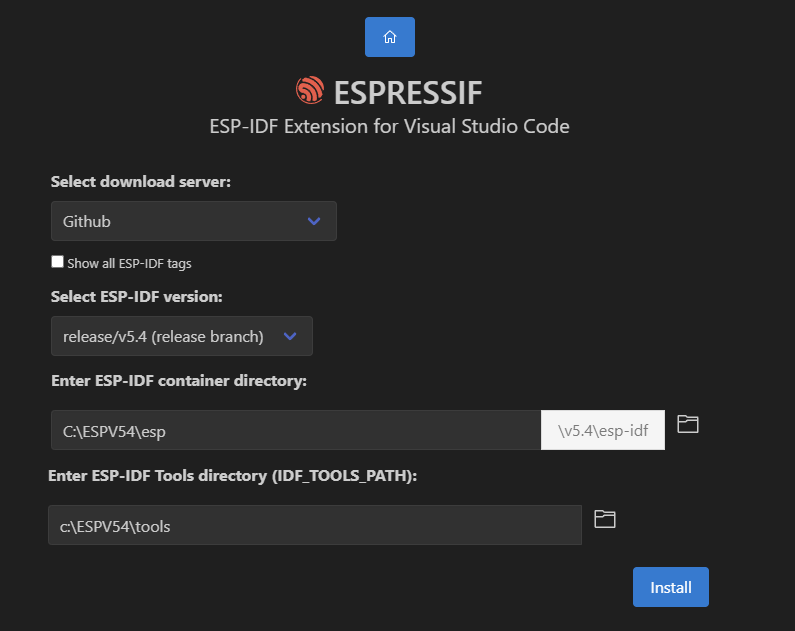Screen dimensions: 795x631
Task: Focus the c:\ESPV54\tools directory field
Action: coord(315,525)
